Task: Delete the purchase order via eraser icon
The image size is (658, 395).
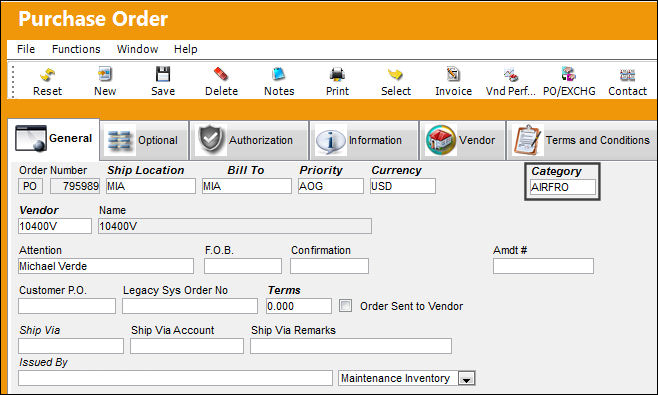Action: (x=221, y=74)
